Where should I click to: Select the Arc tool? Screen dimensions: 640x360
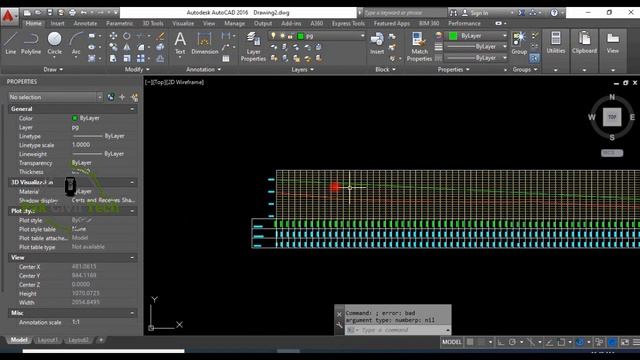(76, 44)
